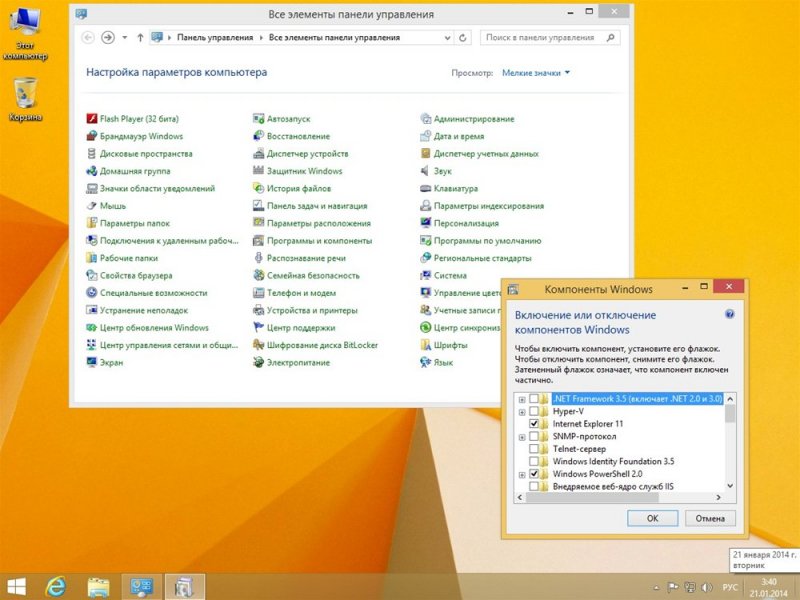This screenshot has height=600, width=800.
Task: Open recent locations dropdown beside forward button
Action: pyautogui.click(x=124, y=37)
